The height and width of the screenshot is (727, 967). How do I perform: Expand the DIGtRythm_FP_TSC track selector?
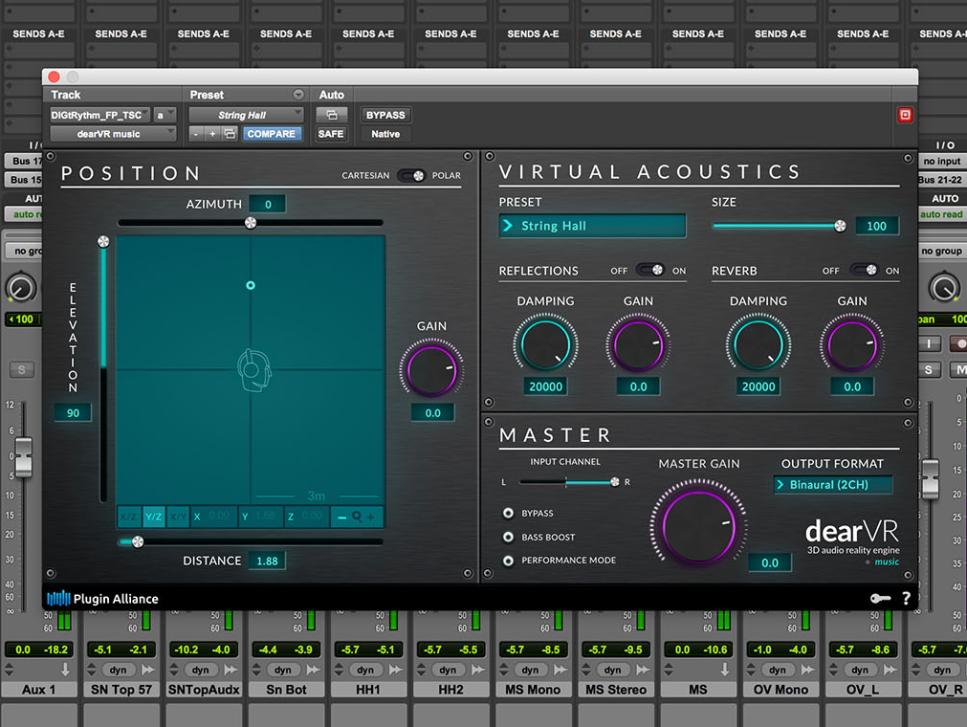100,115
